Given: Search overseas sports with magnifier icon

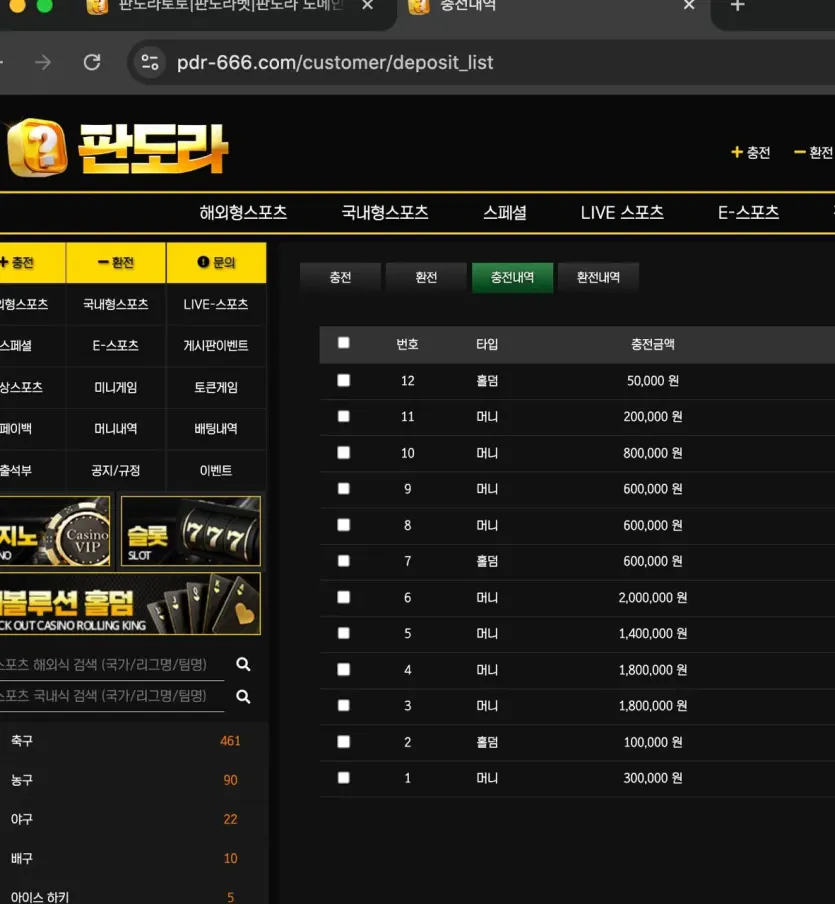Looking at the screenshot, I should pyautogui.click(x=243, y=664).
